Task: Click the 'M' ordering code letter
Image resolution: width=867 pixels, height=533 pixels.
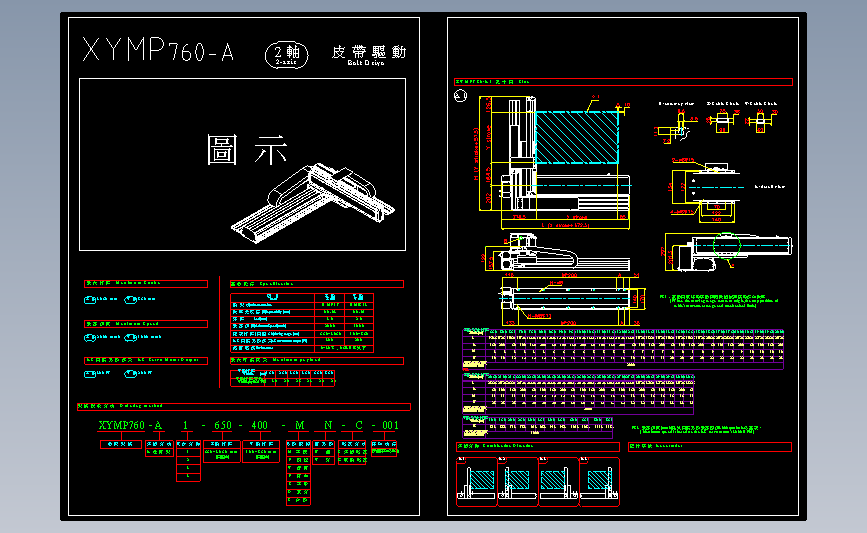Action: coord(300,425)
